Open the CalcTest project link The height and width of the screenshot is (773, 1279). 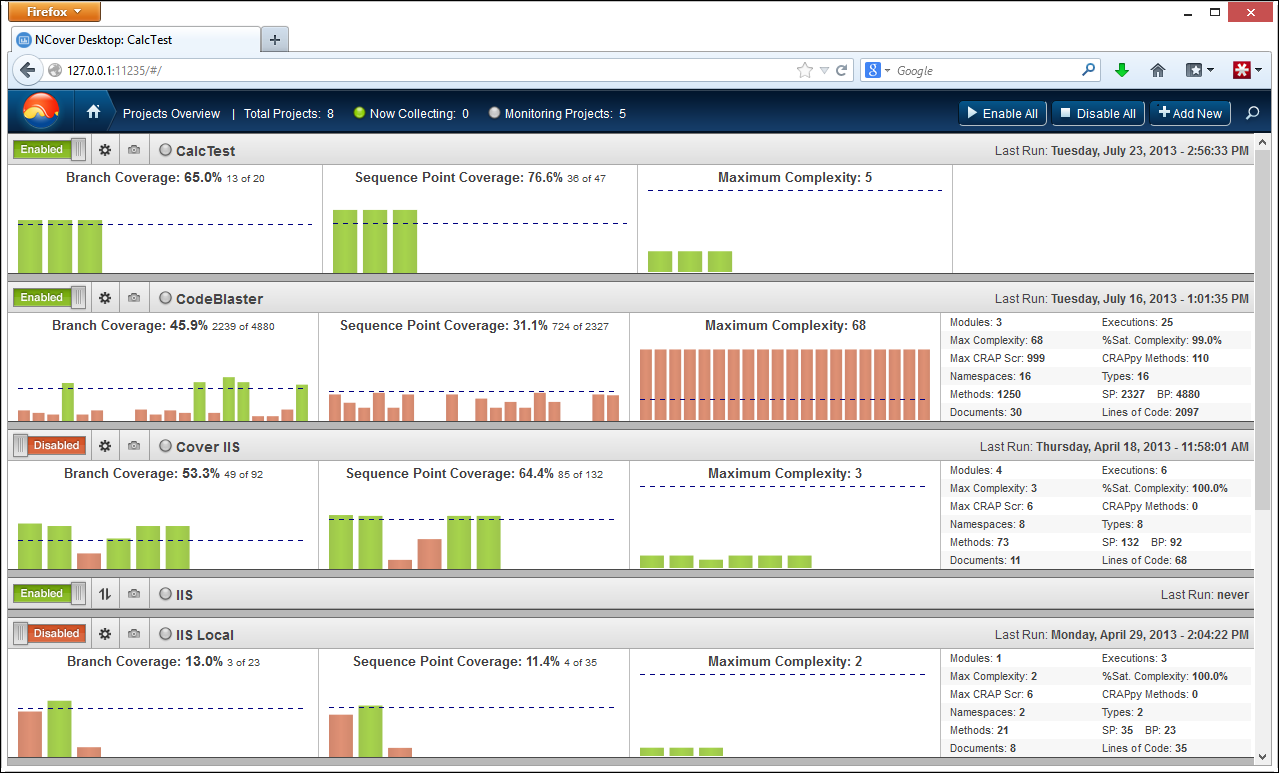point(206,151)
